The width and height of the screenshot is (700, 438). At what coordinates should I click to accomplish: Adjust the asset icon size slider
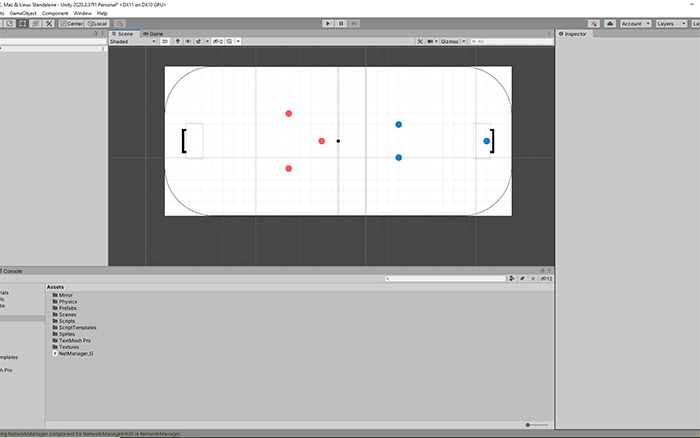click(537, 425)
